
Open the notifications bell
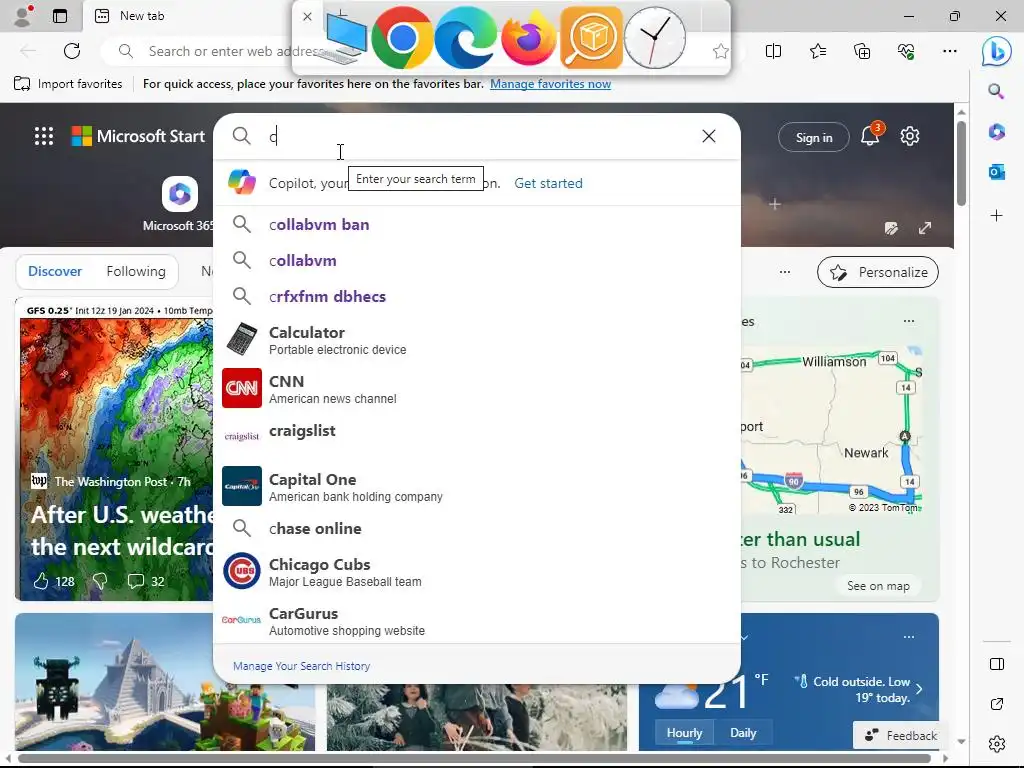871,135
